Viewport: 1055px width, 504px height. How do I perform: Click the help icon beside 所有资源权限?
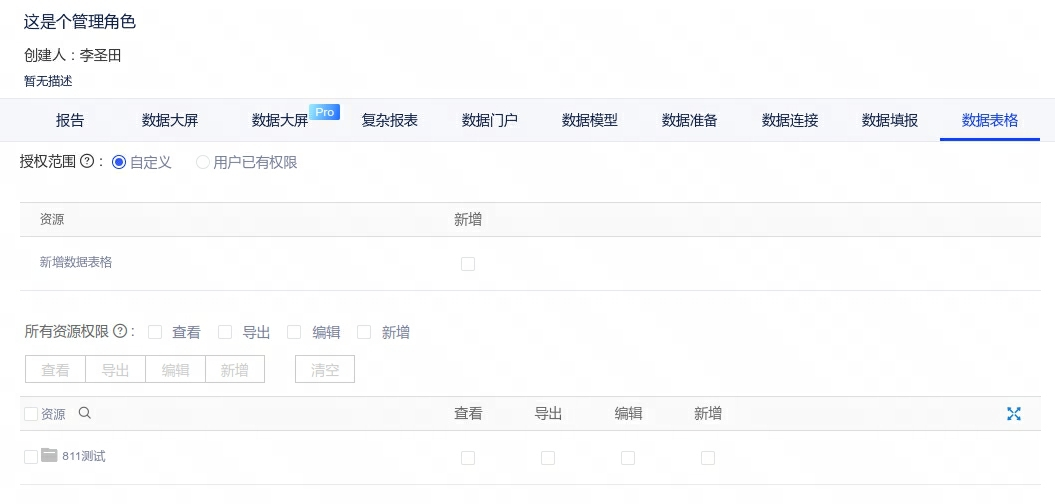coord(120,332)
